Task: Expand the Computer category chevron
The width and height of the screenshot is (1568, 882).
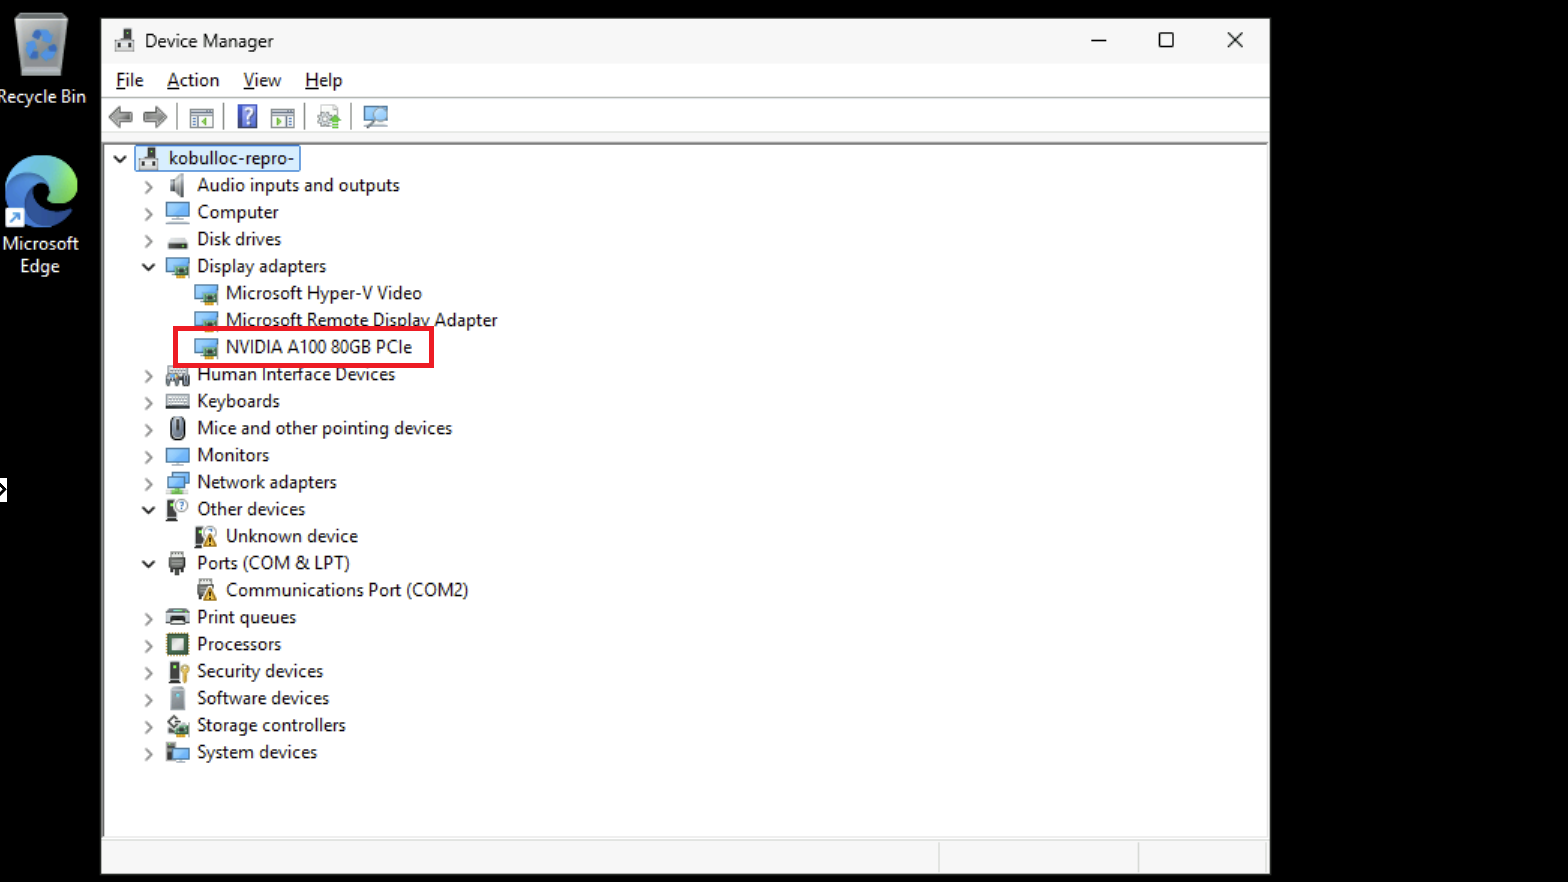Action: coord(148,213)
